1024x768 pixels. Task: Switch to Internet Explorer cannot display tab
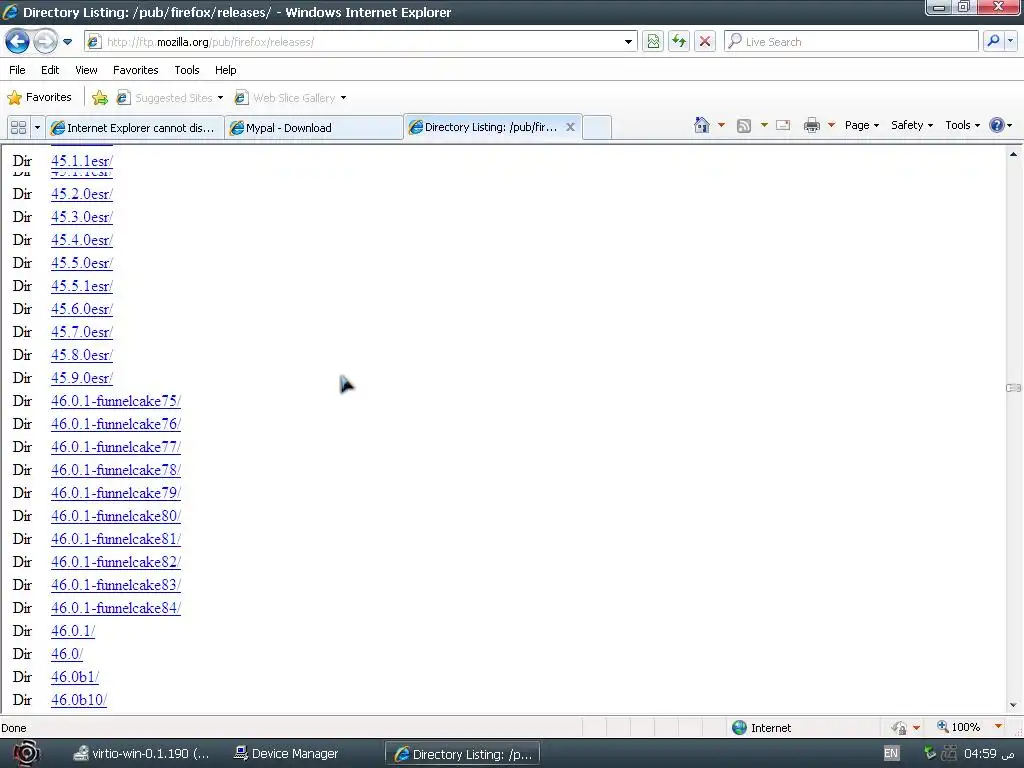(135, 127)
